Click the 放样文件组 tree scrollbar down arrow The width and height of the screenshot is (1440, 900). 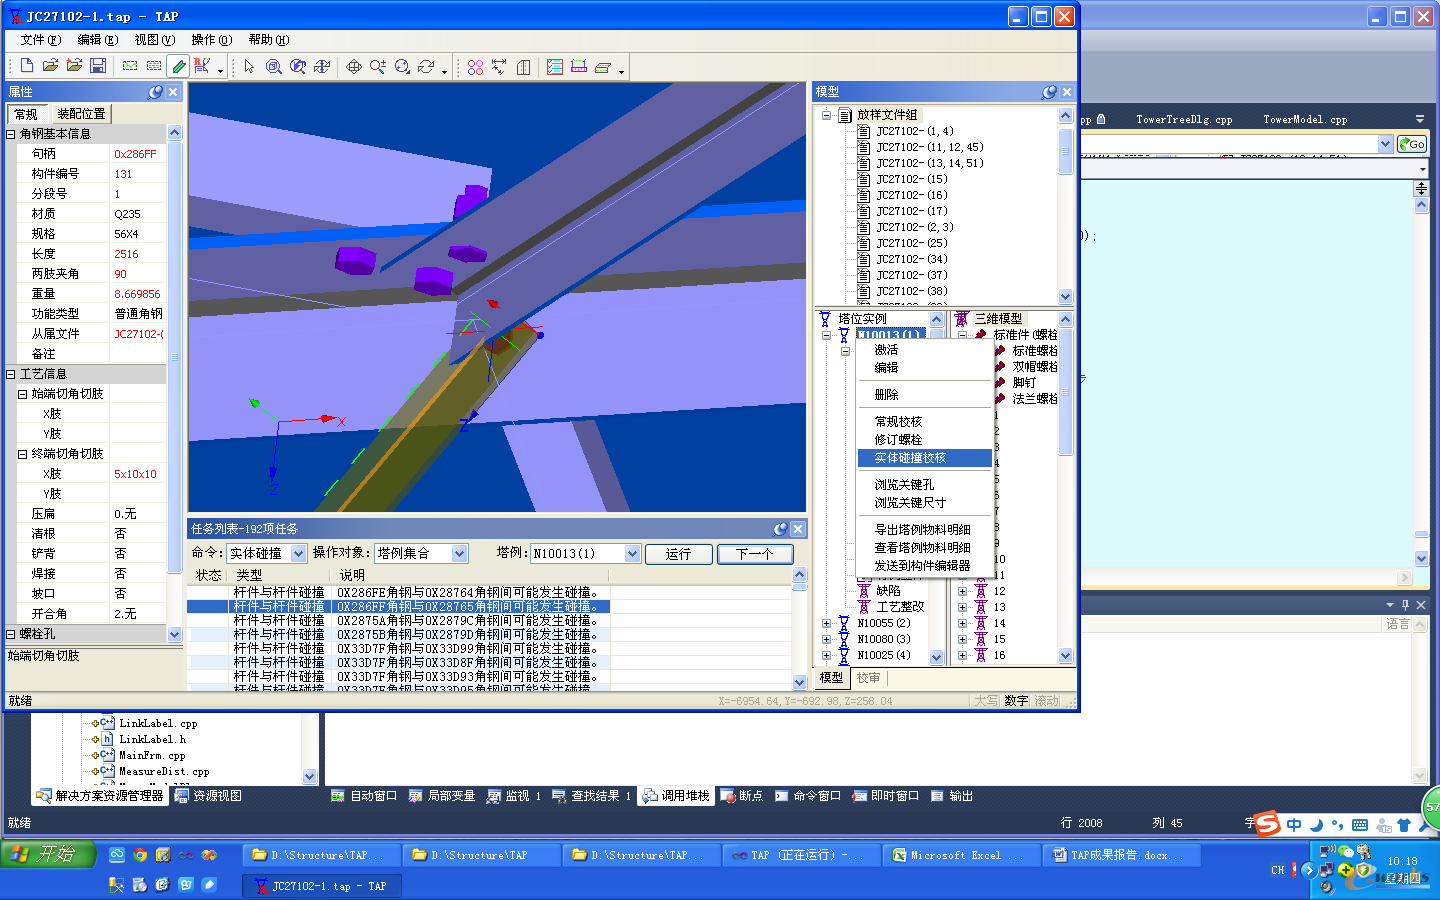click(x=1065, y=296)
